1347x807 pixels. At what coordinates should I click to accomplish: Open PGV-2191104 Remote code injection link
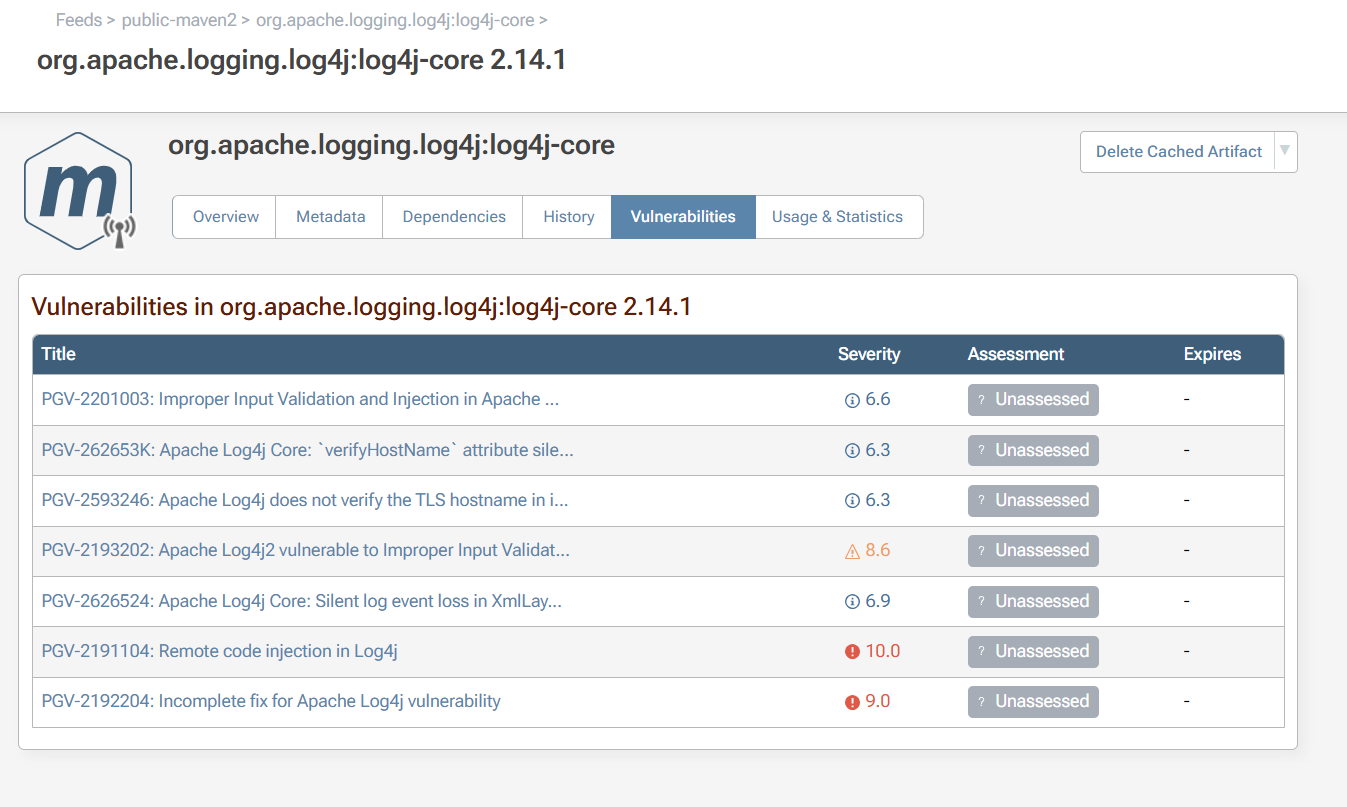(219, 652)
